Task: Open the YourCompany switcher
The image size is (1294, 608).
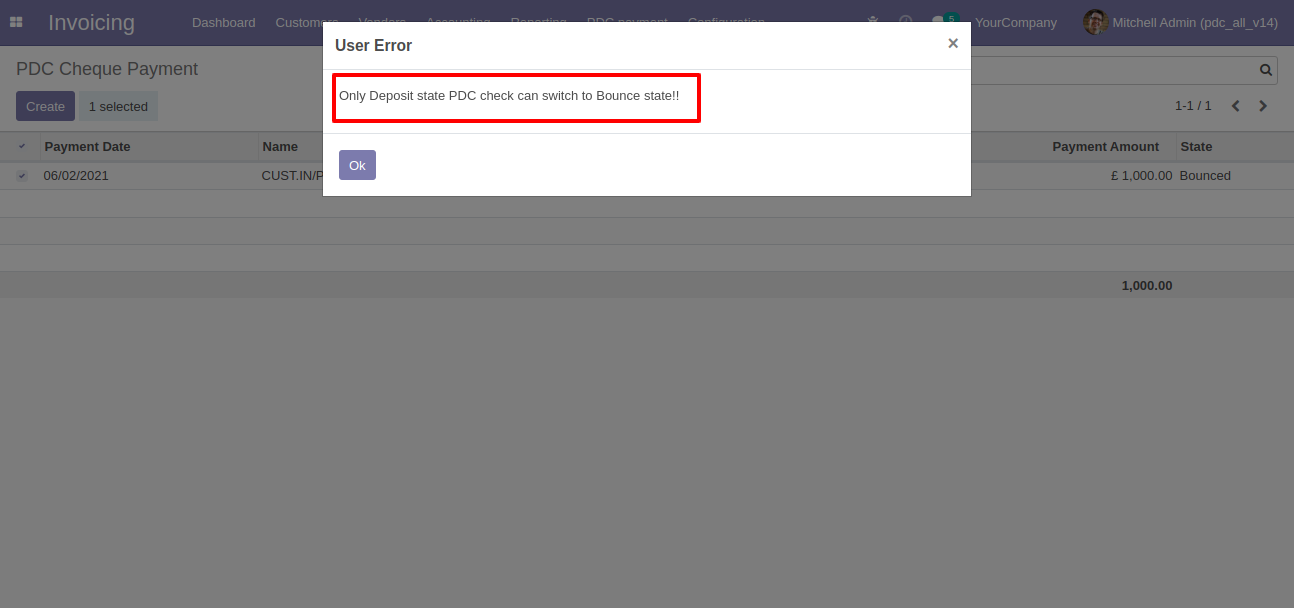Action: point(1015,22)
